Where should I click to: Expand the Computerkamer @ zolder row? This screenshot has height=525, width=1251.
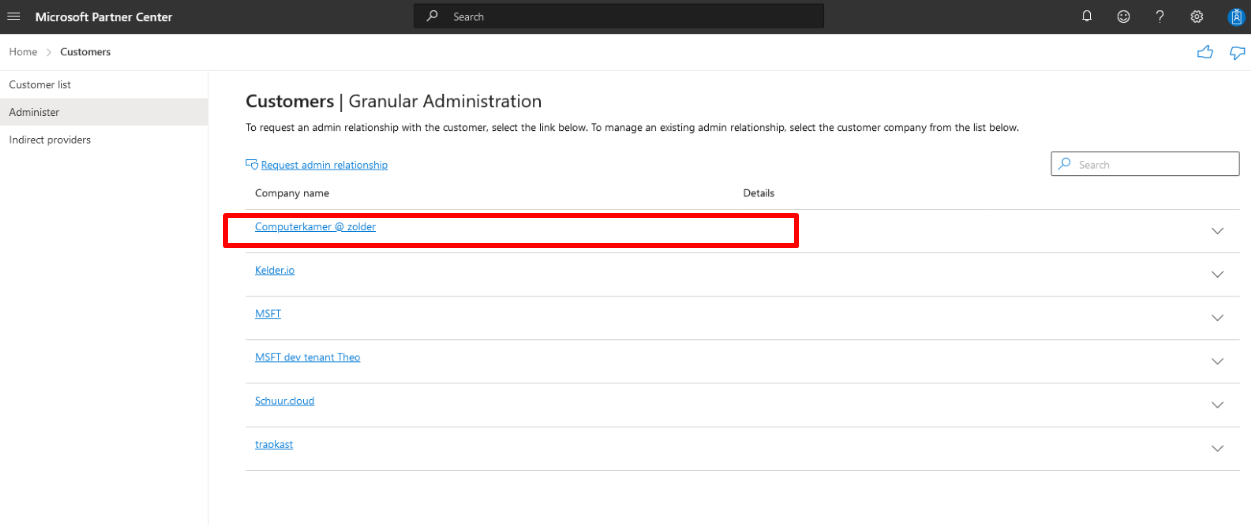coord(1217,231)
